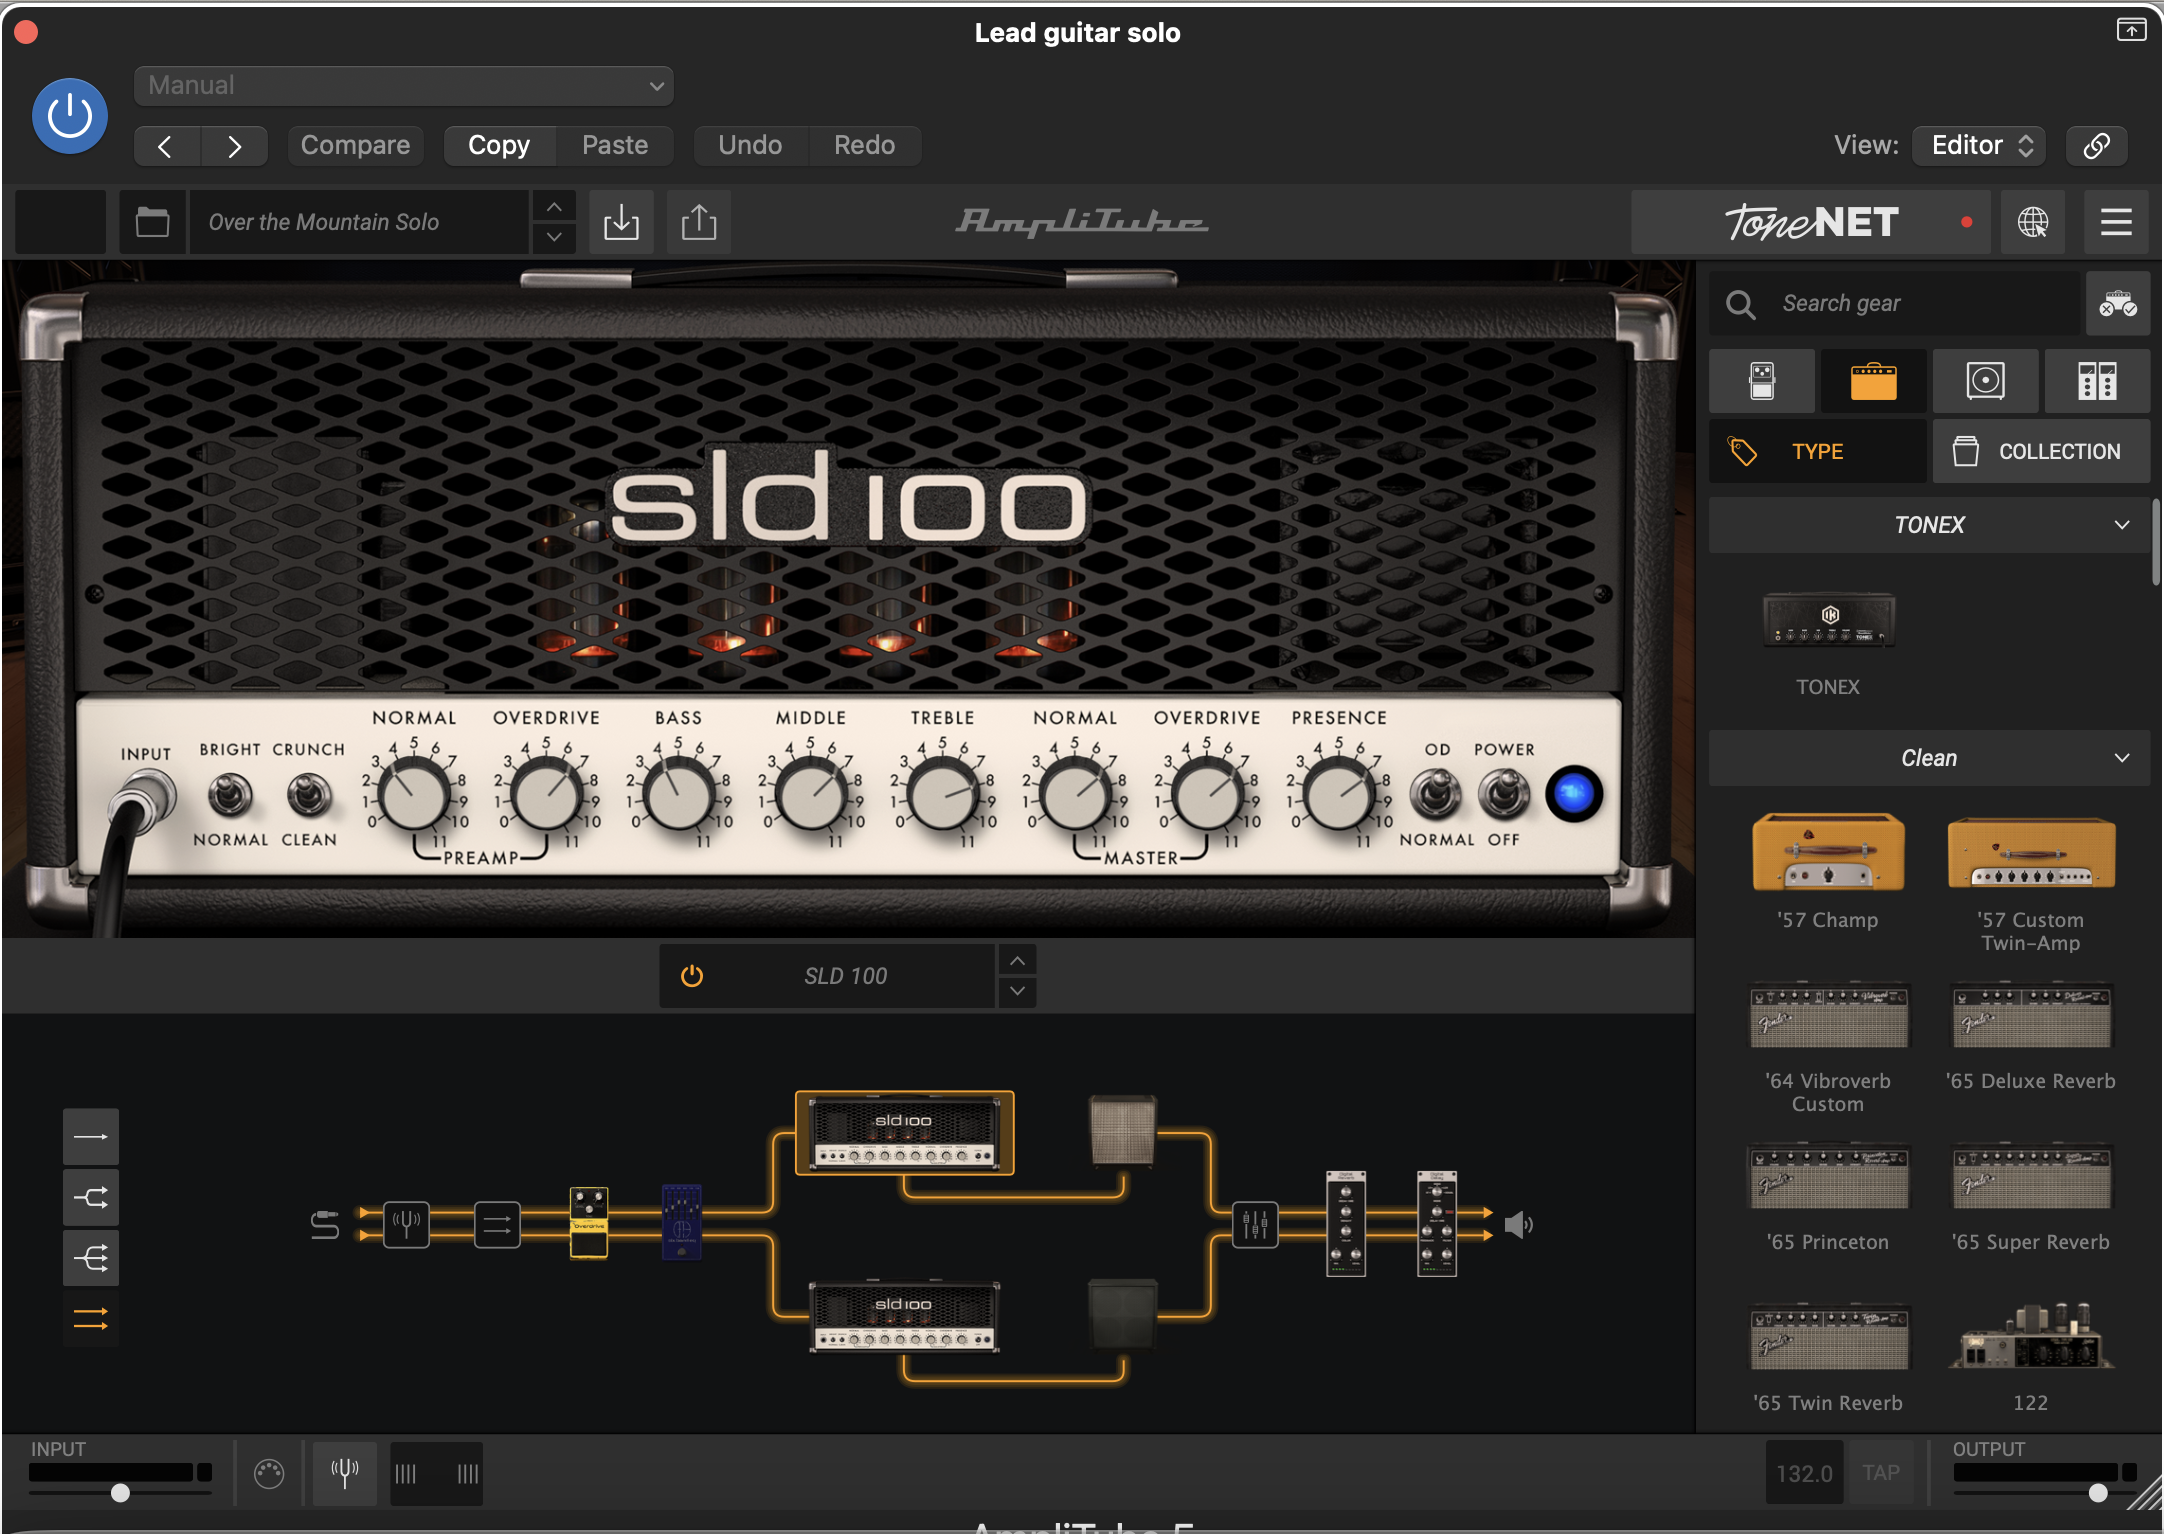Screen dimensions: 2164x1534
Task: Select the TONEX amp thumbnail
Action: click(x=1829, y=620)
